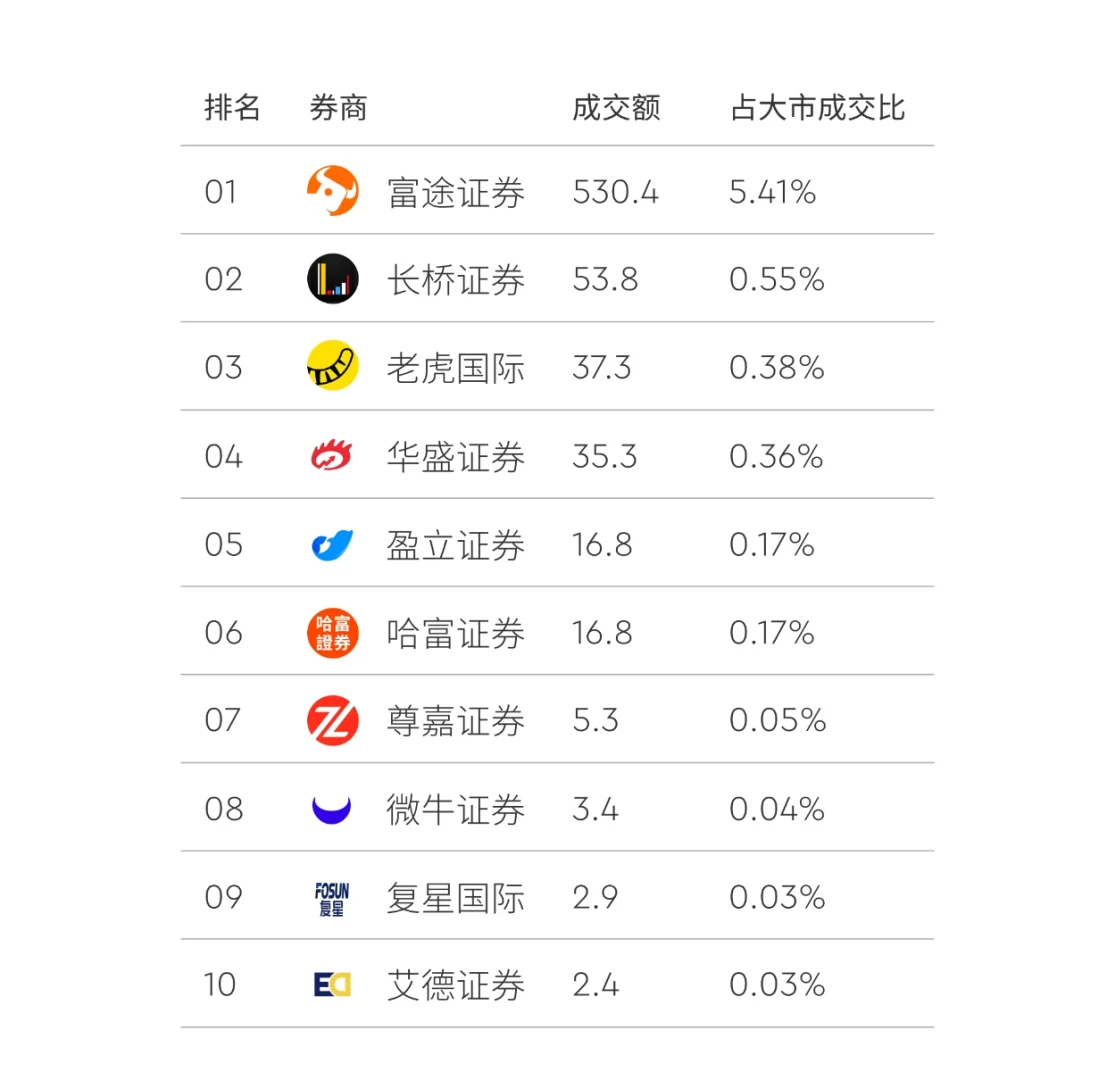The width and height of the screenshot is (1107, 1080).
Task: Click the 排名 column header
Action: [233, 108]
